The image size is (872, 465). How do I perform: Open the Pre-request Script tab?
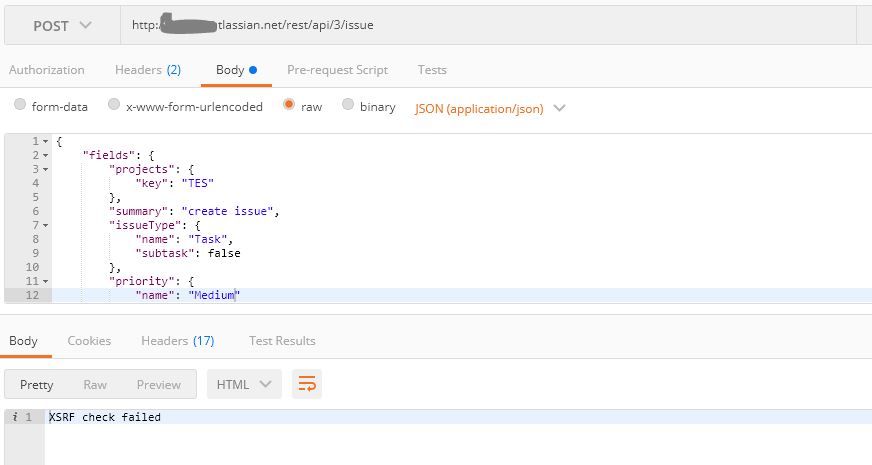coord(337,70)
